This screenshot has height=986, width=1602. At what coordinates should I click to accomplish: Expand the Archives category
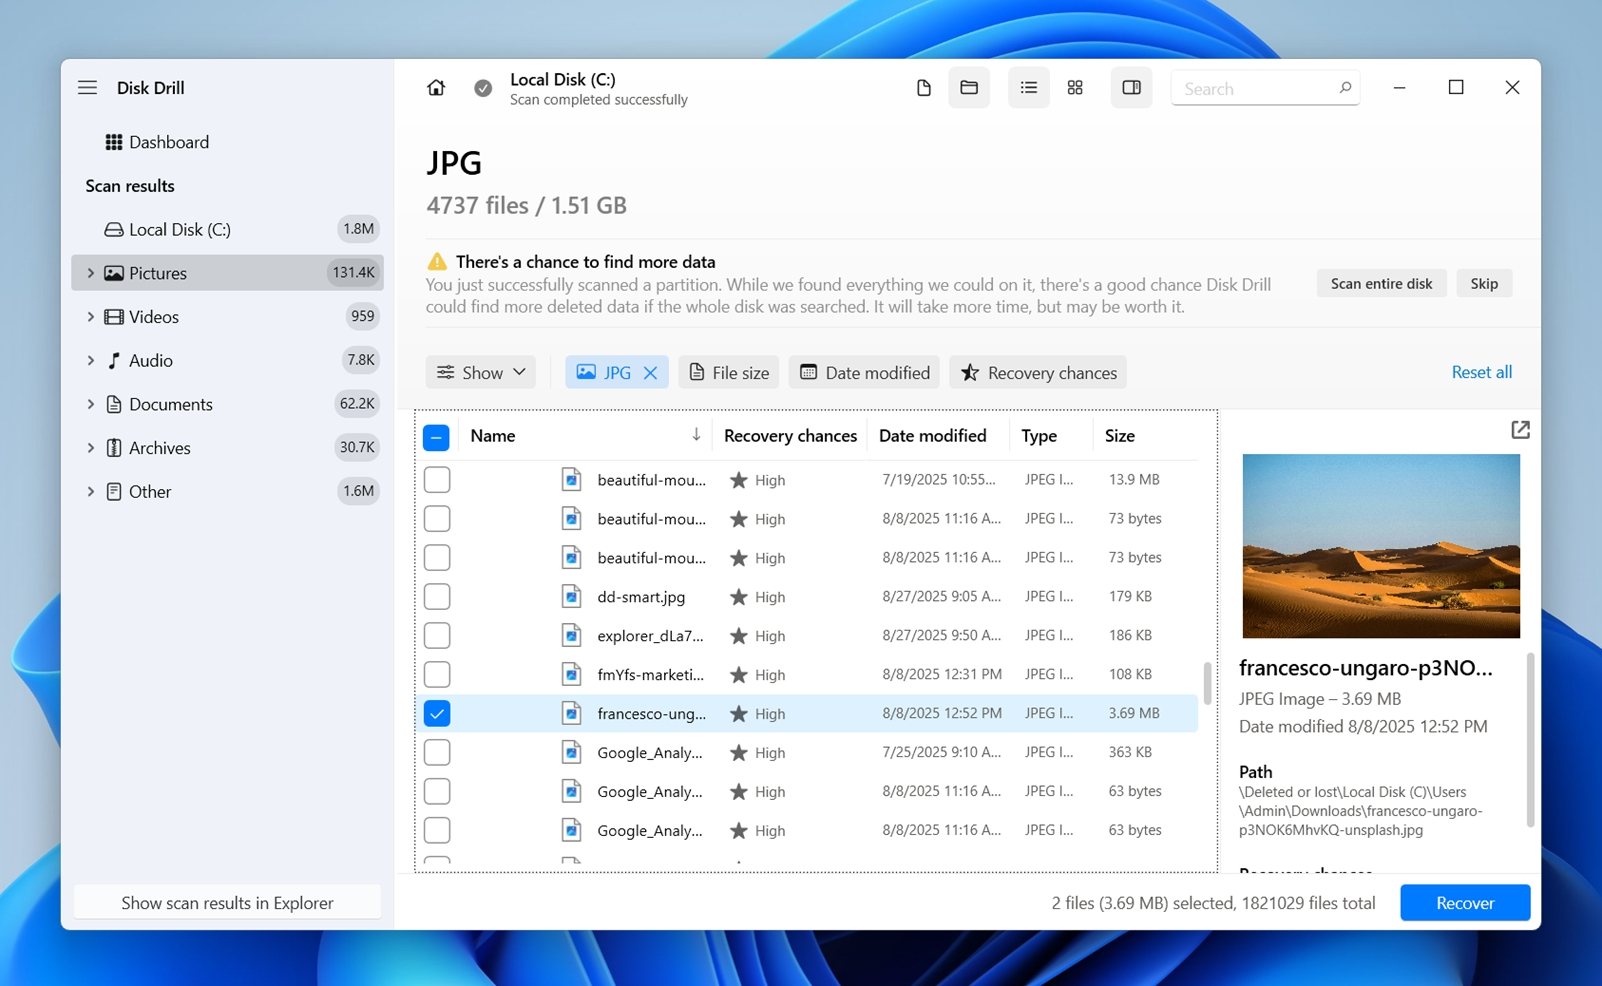[89, 447]
